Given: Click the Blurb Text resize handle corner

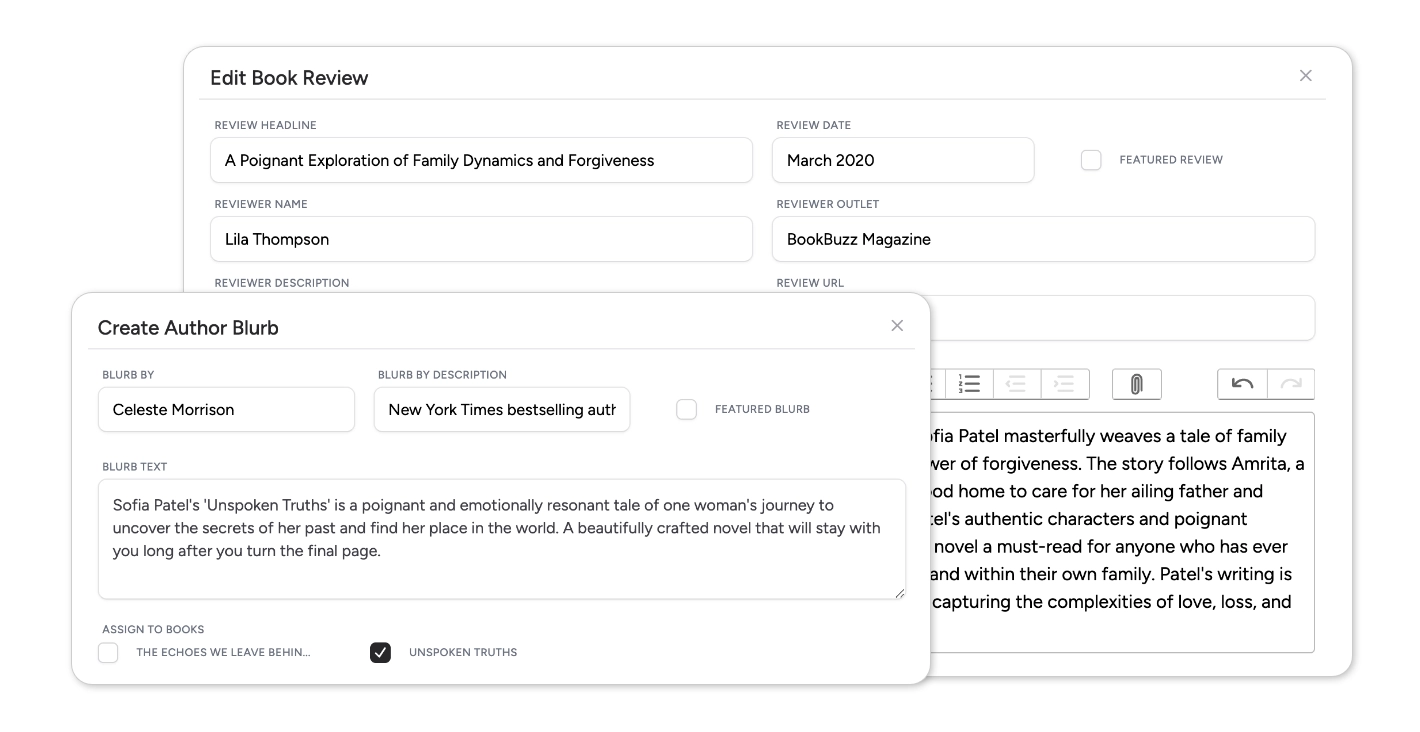Looking at the screenshot, I should click(899, 592).
